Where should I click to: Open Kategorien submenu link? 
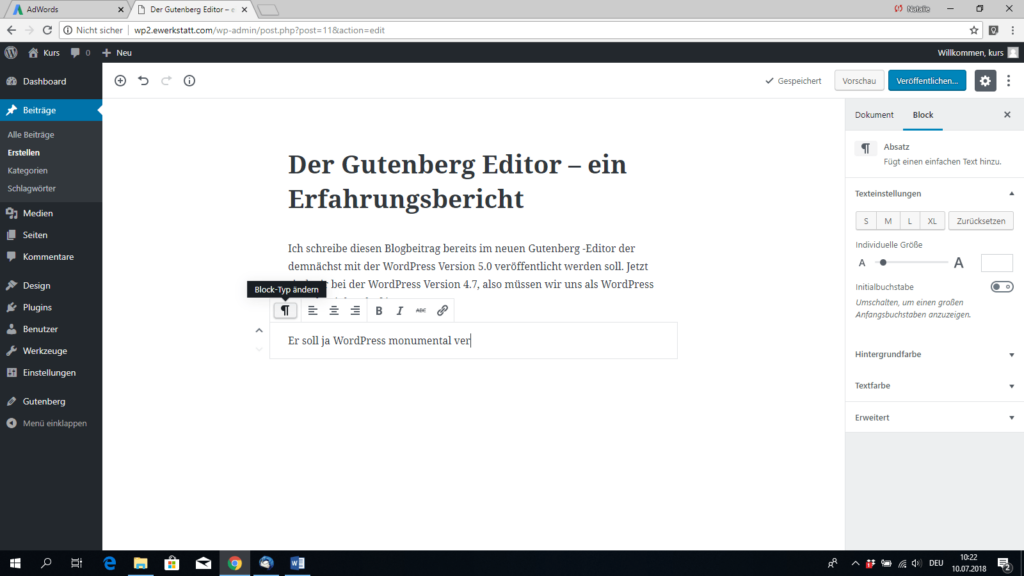point(27,170)
